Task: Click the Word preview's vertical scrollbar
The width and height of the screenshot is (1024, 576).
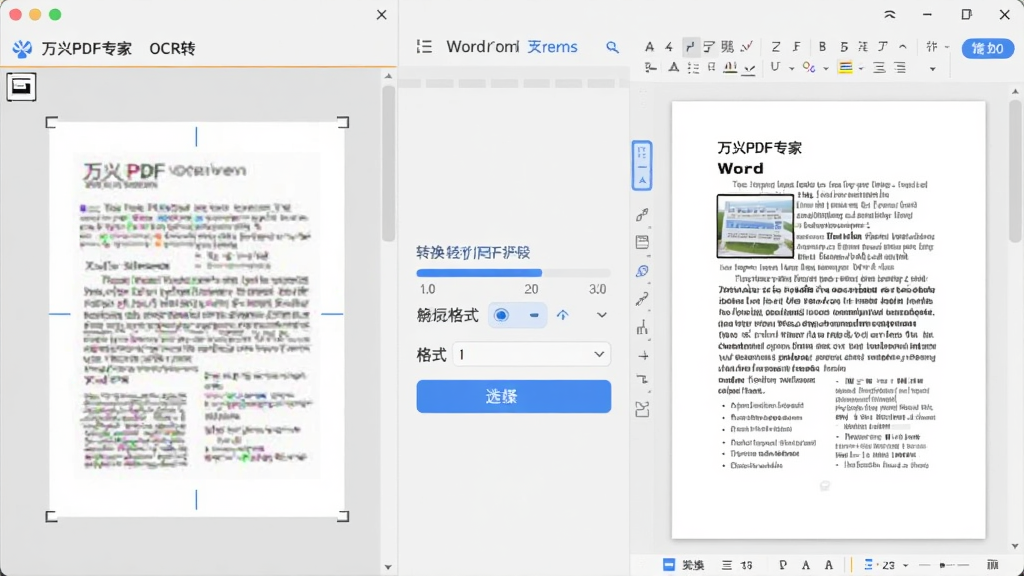Action: (1014, 170)
